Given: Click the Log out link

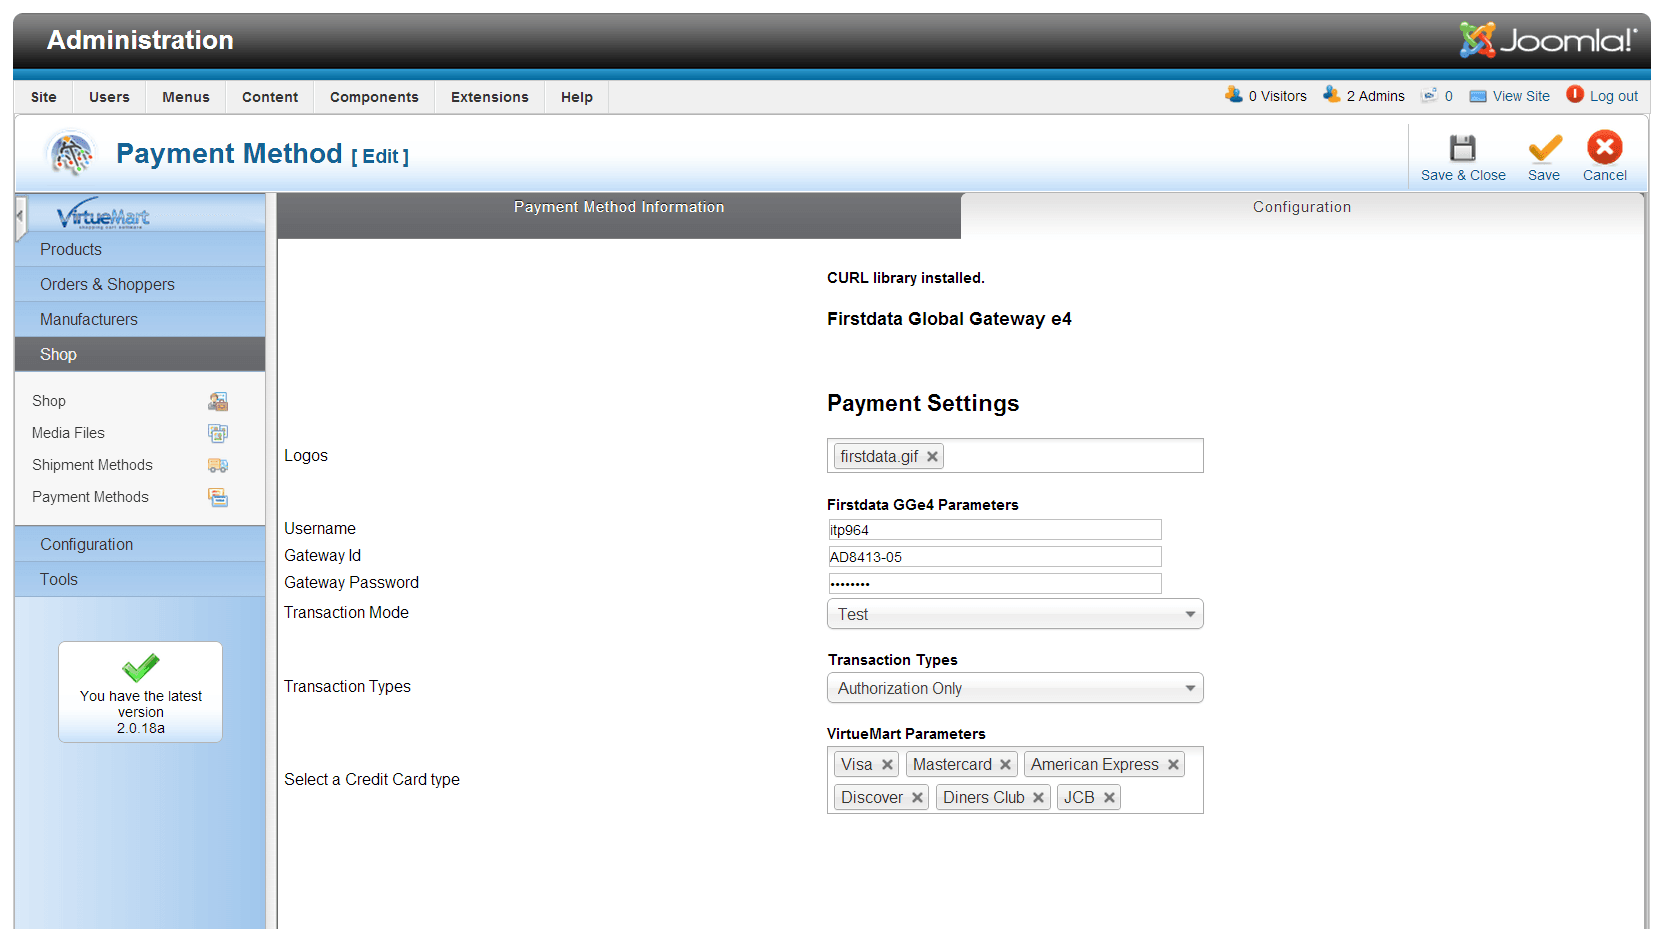Looking at the screenshot, I should 1614,96.
